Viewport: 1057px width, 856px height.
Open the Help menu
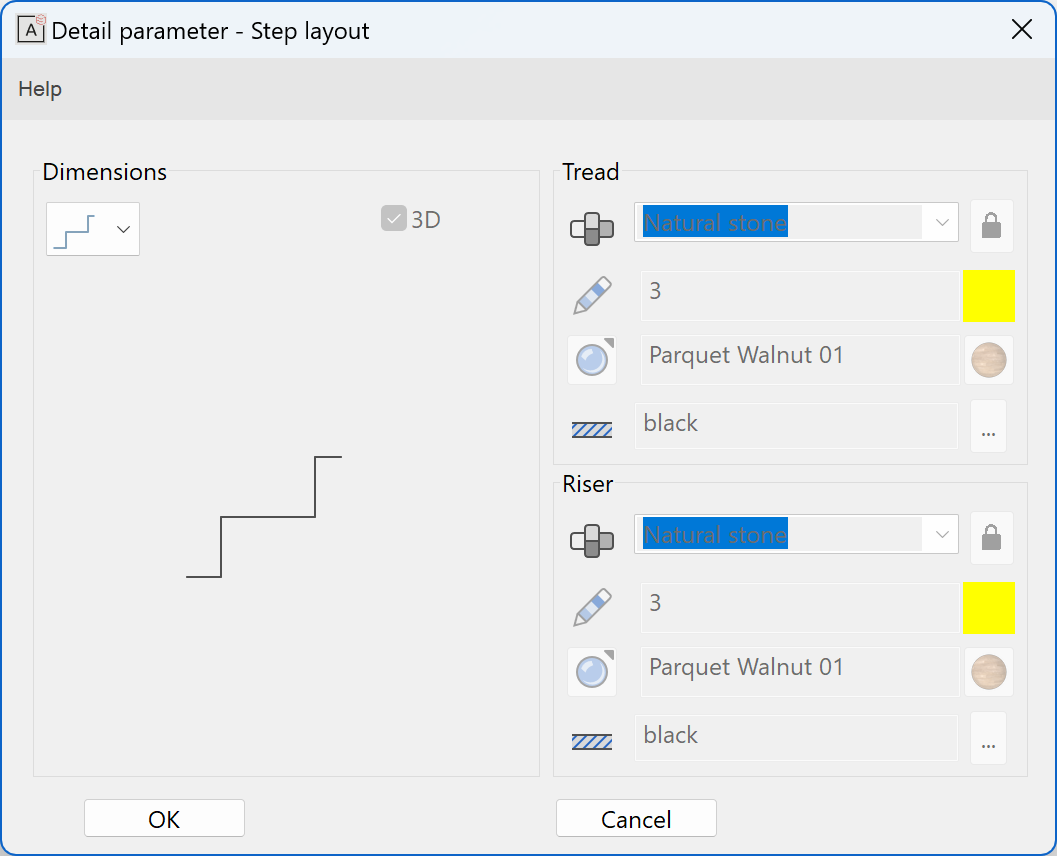(x=39, y=88)
